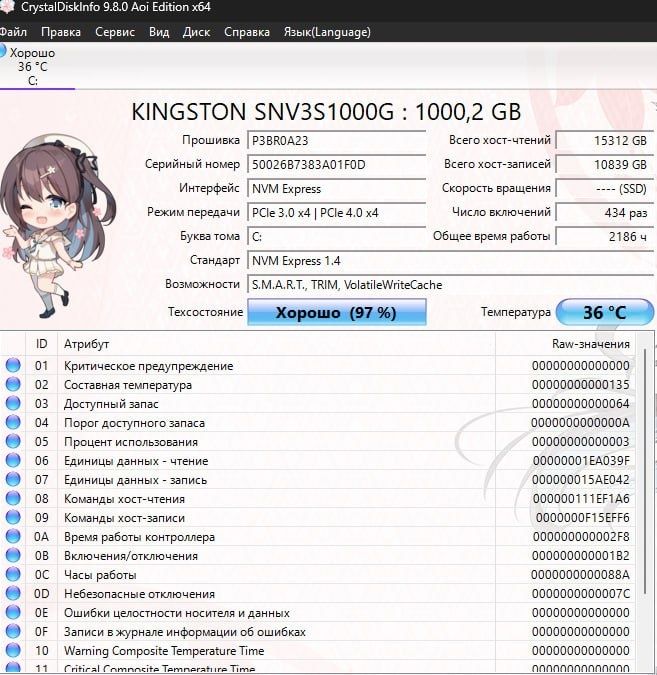The width and height of the screenshot is (657, 675).
Task: Click the attribute list vertical scrollbar
Action: pyautogui.click(x=645, y=471)
